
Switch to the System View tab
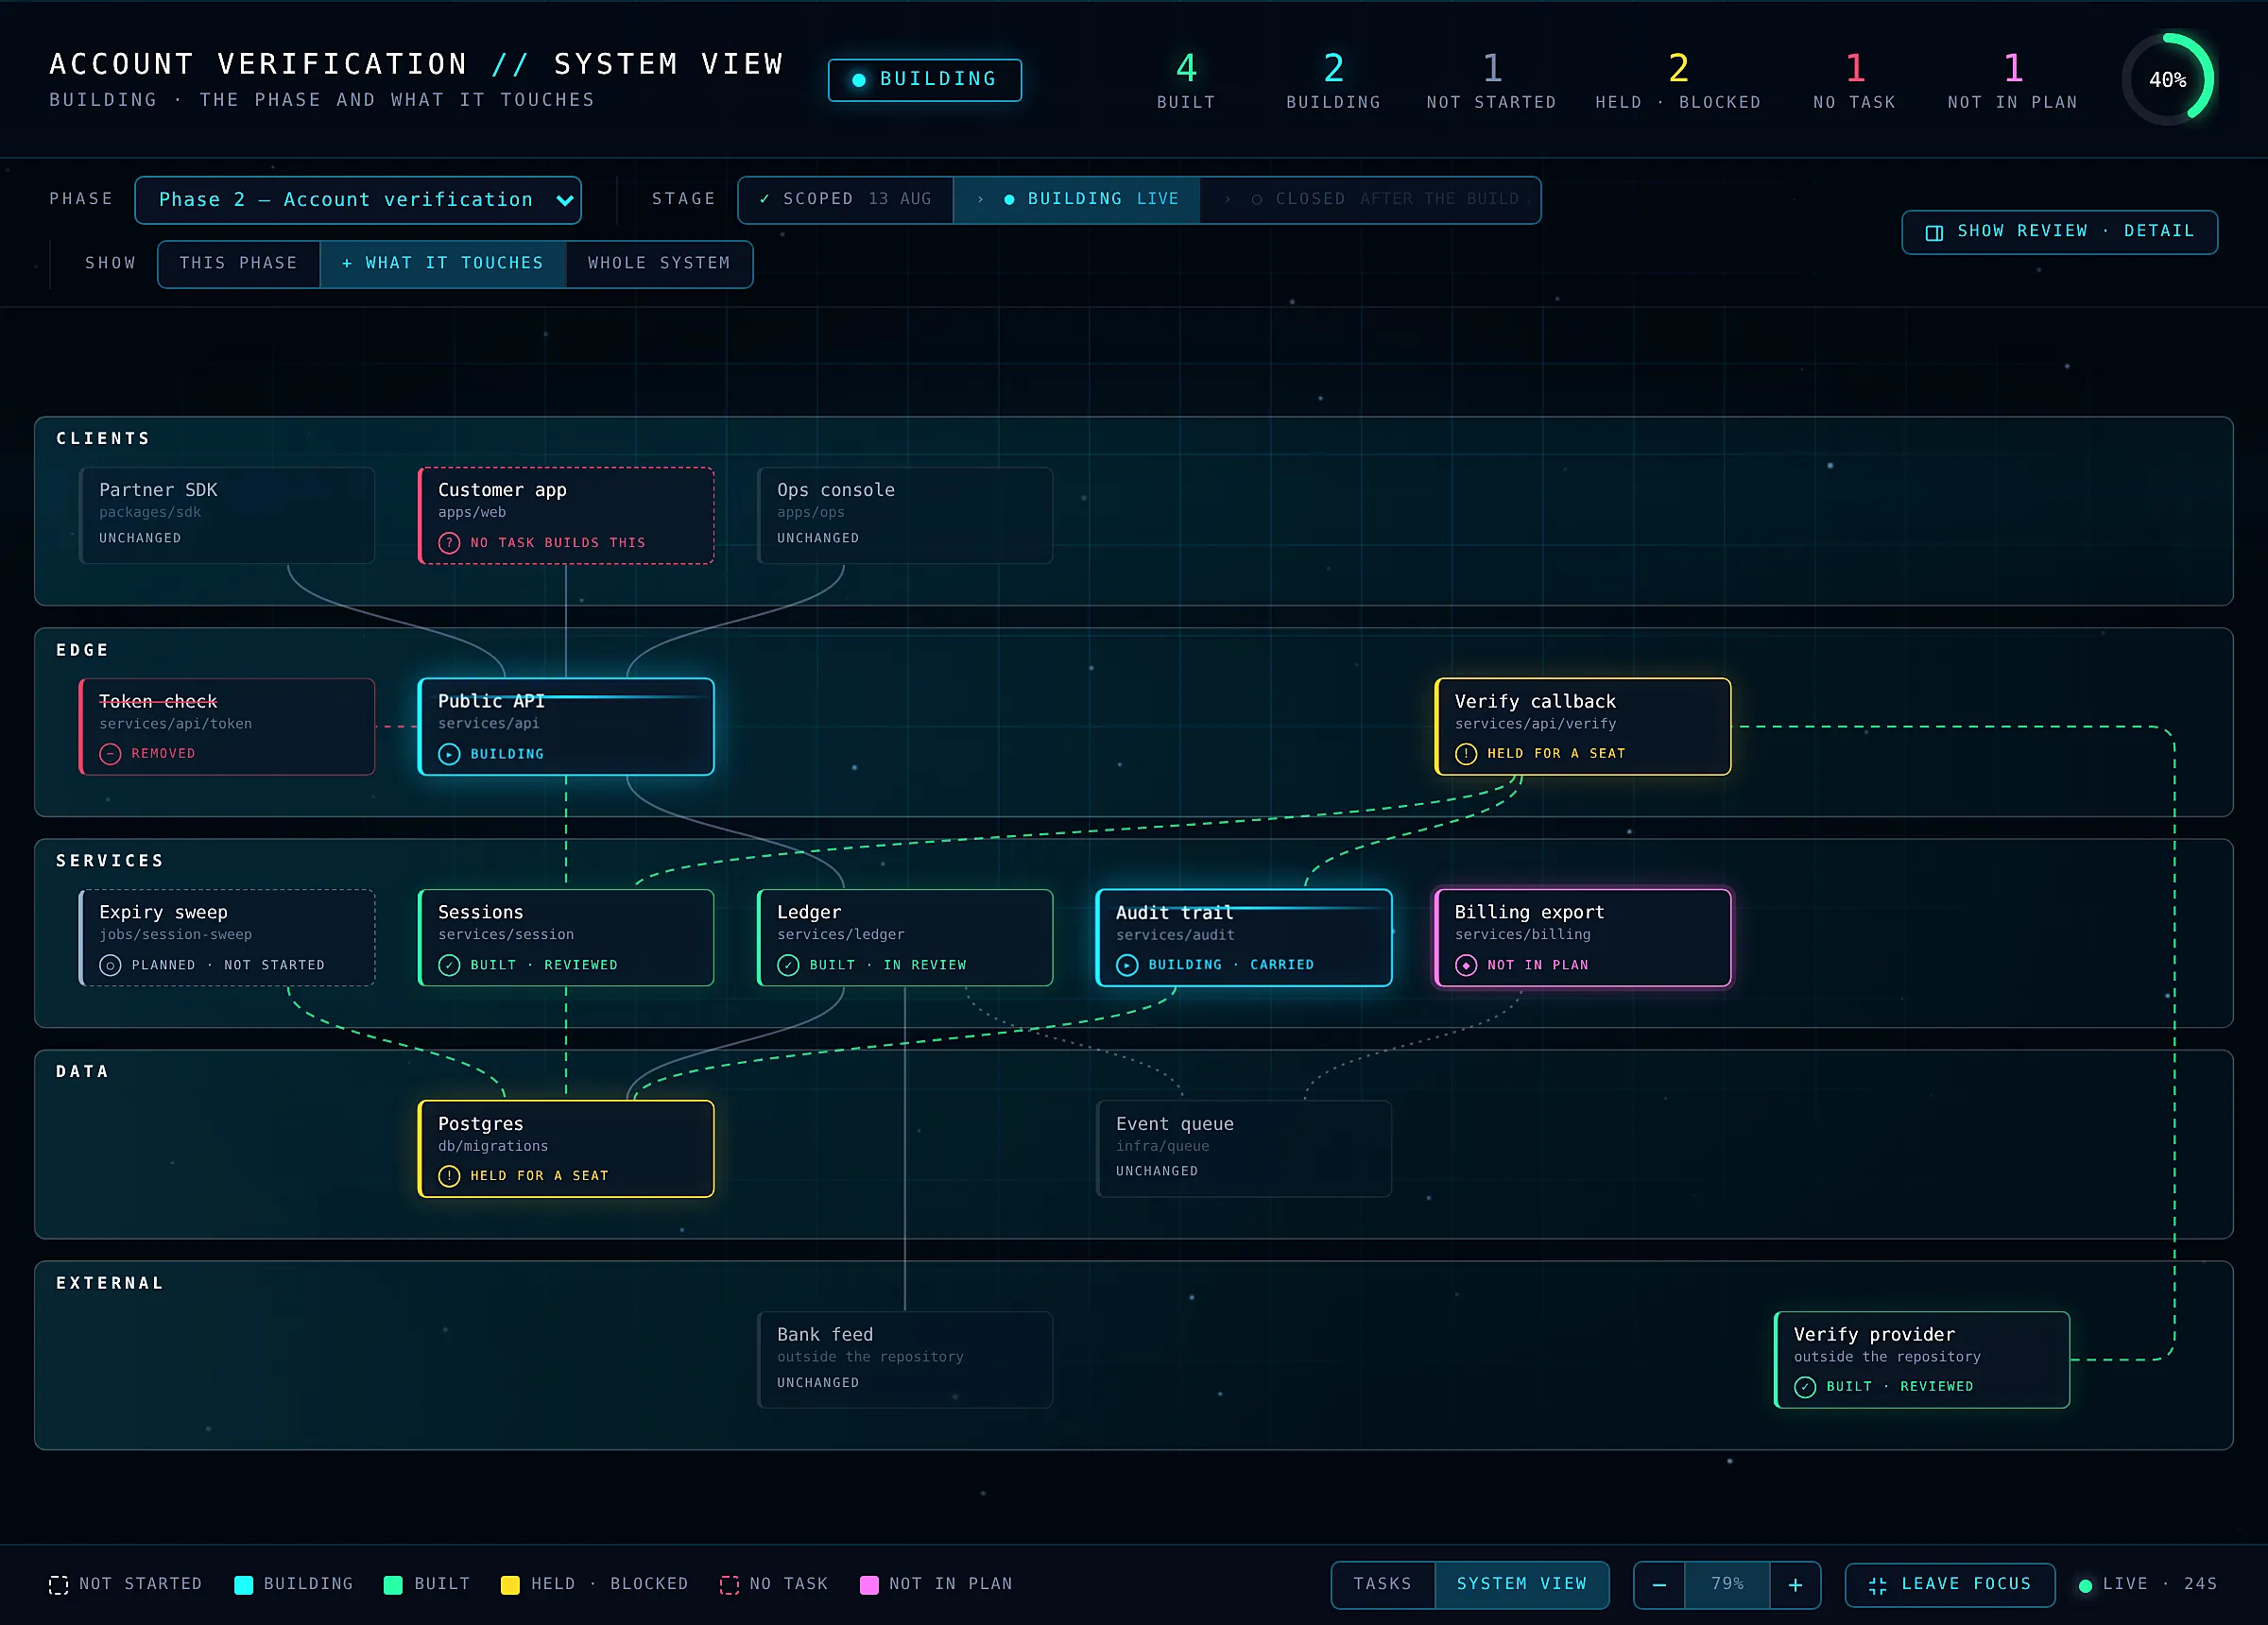coord(1521,1584)
